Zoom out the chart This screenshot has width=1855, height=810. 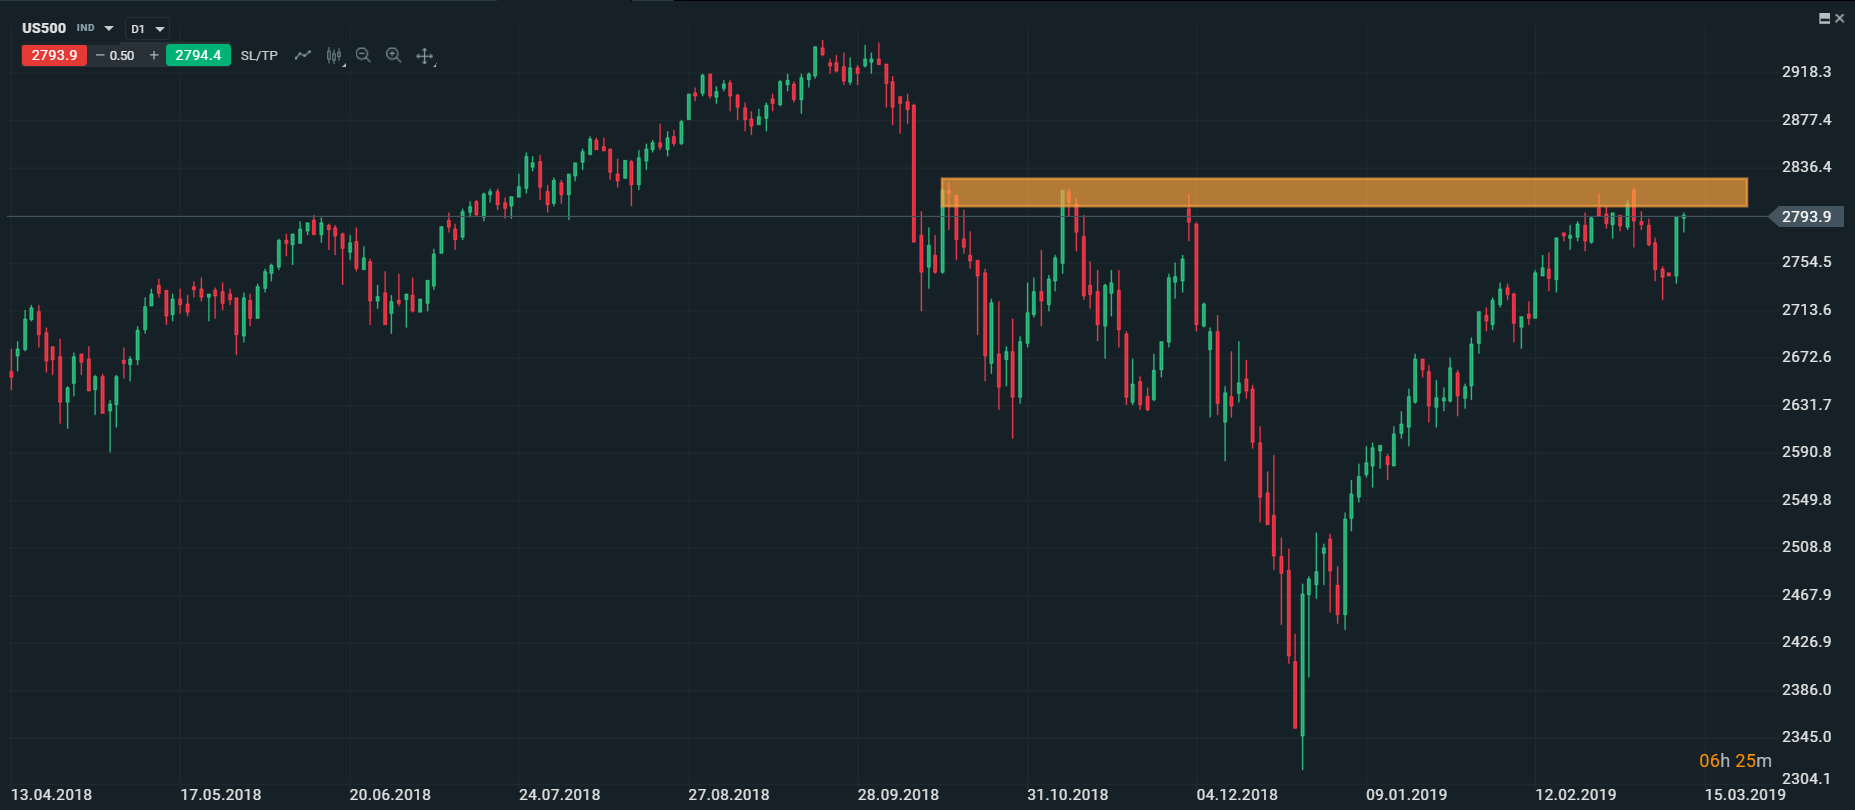pos(363,55)
